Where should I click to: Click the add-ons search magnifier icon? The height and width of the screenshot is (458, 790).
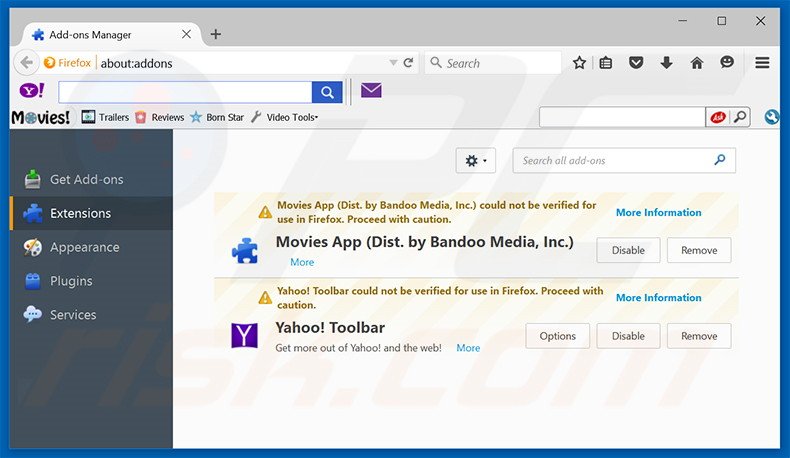pos(720,160)
